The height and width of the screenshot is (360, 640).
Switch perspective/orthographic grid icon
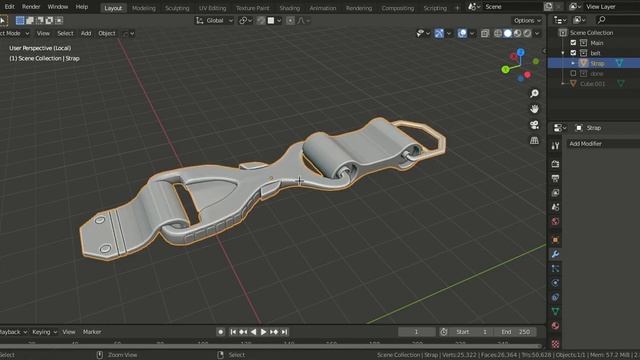tap(534, 140)
